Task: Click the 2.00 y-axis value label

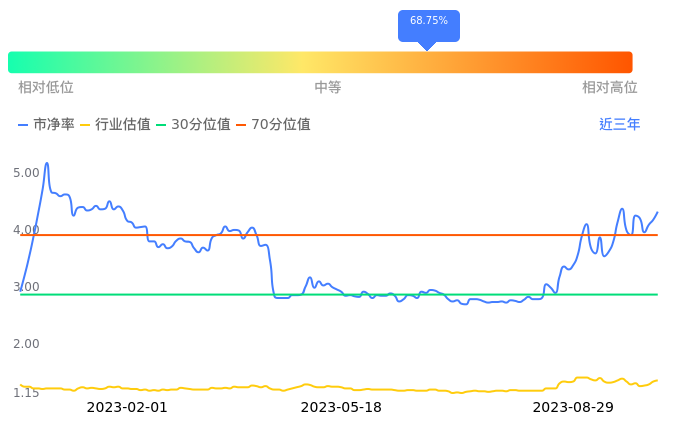Action: coord(26,344)
